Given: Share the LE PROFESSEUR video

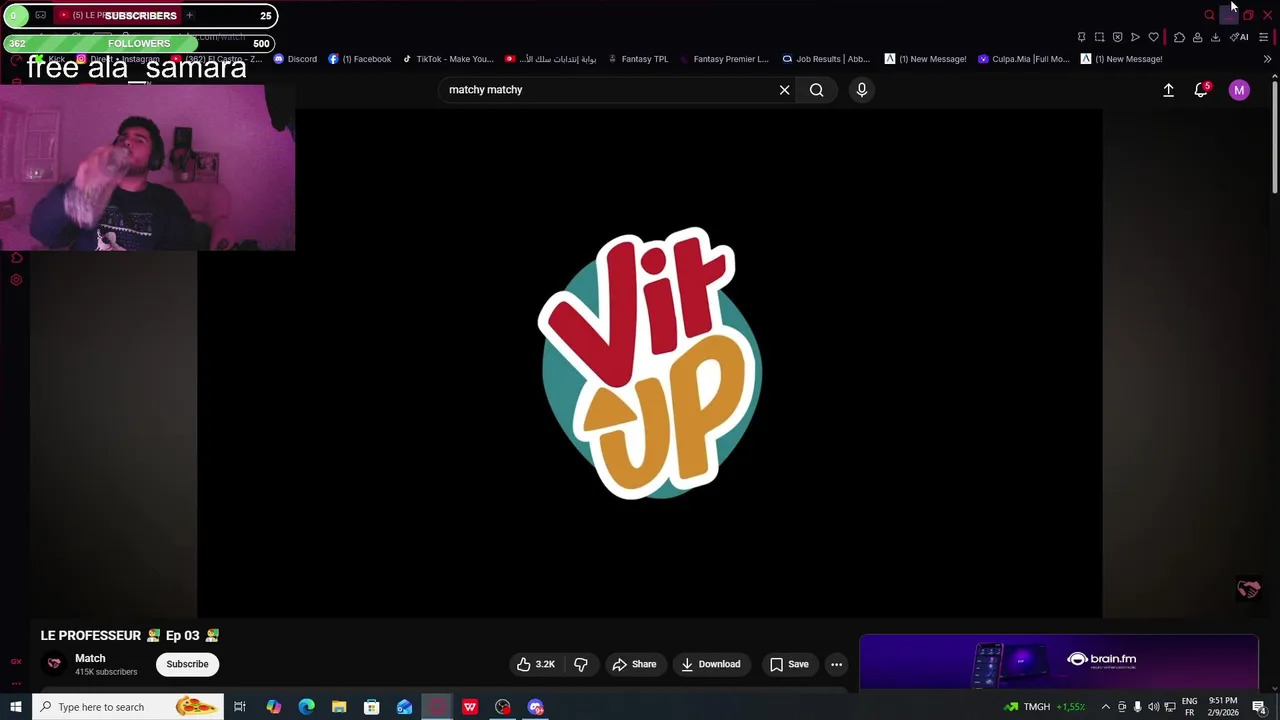Looking at the screenshot, I should point(634,664).
